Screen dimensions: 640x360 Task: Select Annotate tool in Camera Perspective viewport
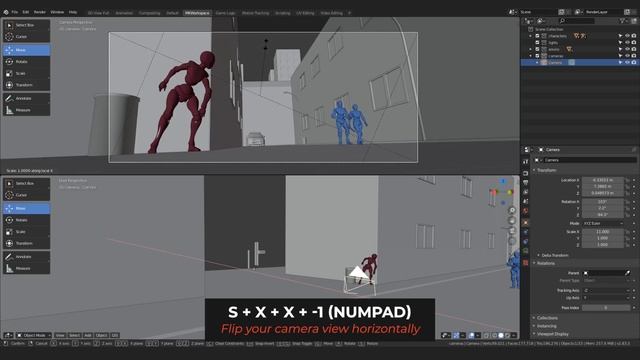pos(27,98)
